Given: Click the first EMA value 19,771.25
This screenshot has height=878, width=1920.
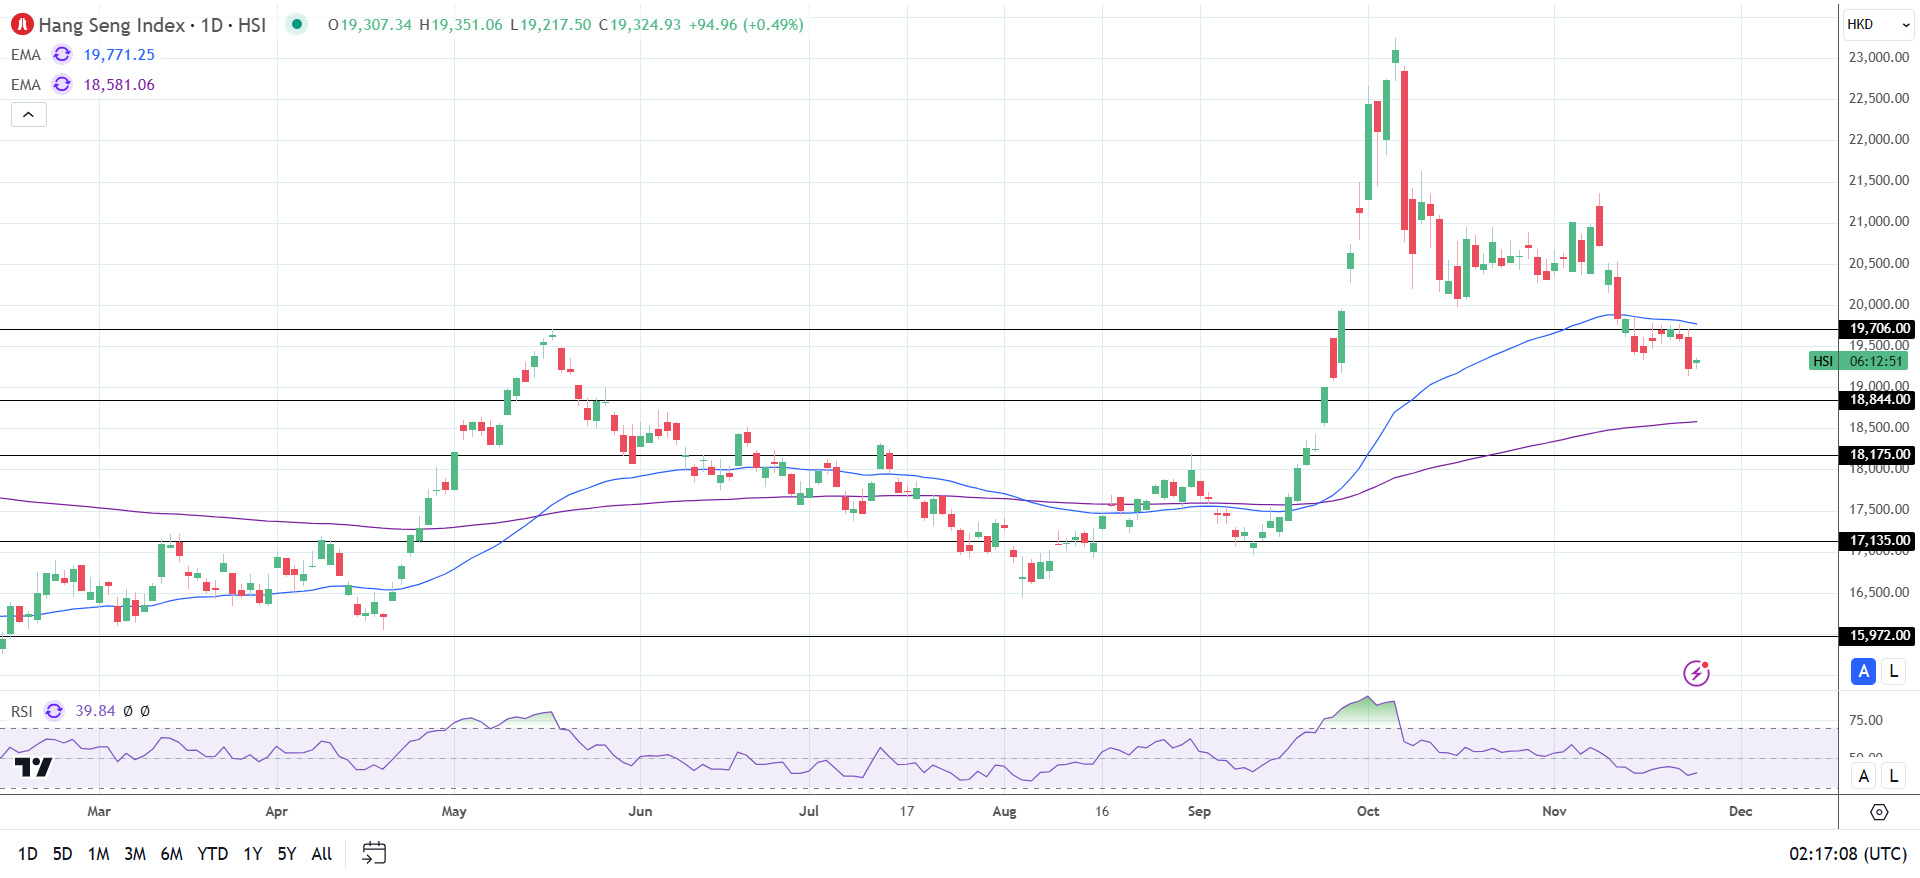Looking at the screenshot, I should [x=119, y=55].
